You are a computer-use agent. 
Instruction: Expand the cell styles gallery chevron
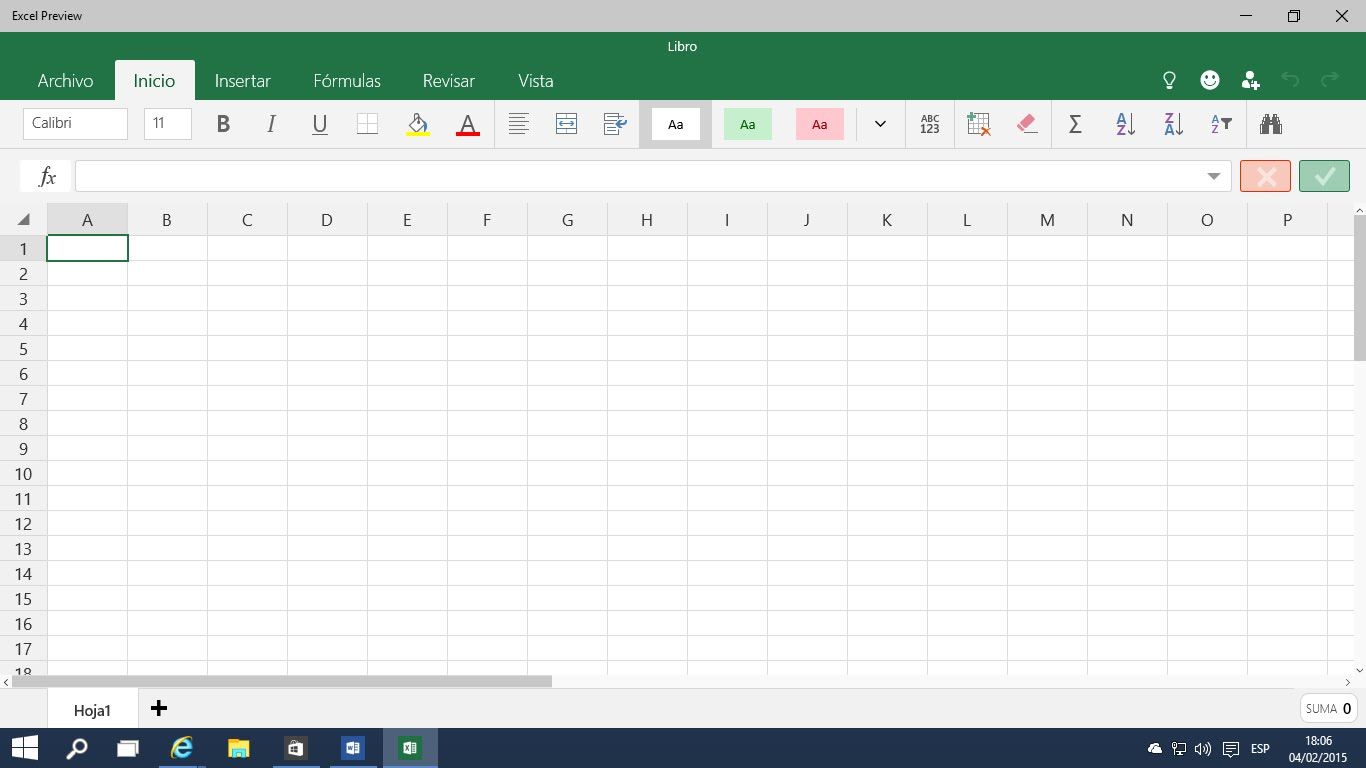click(880, 124)
